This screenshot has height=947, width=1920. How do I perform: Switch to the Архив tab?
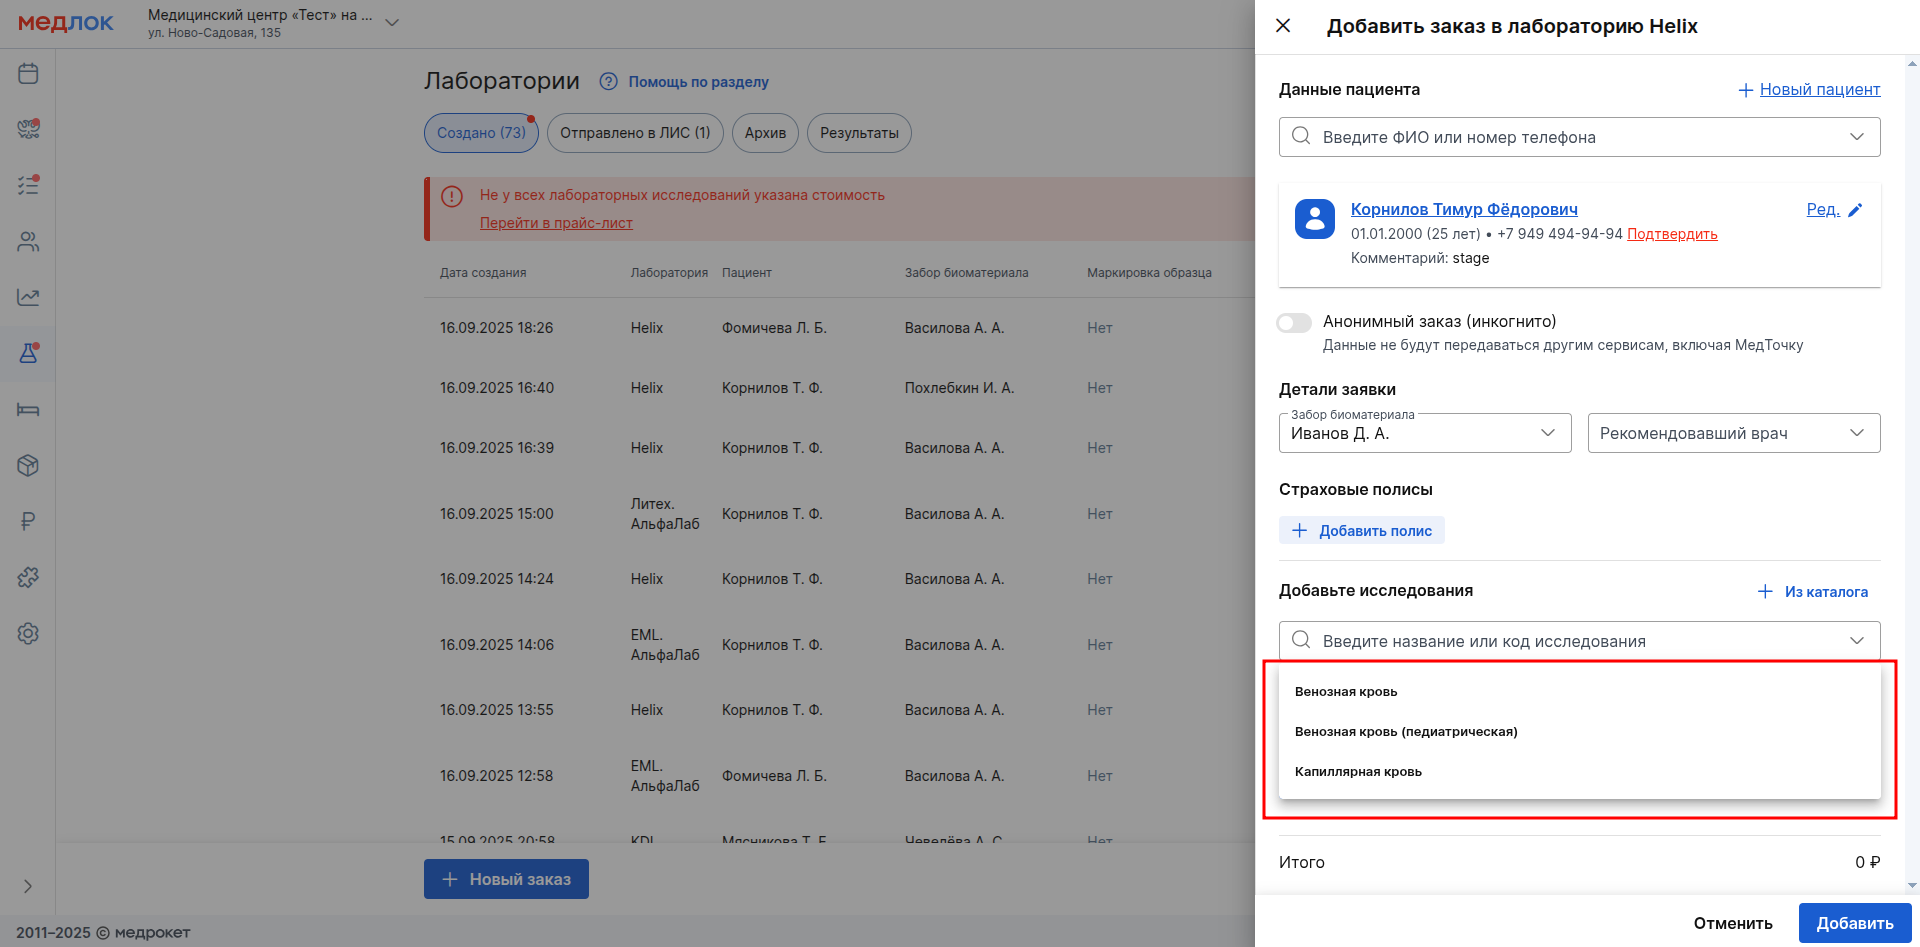(x=765, y=133)
